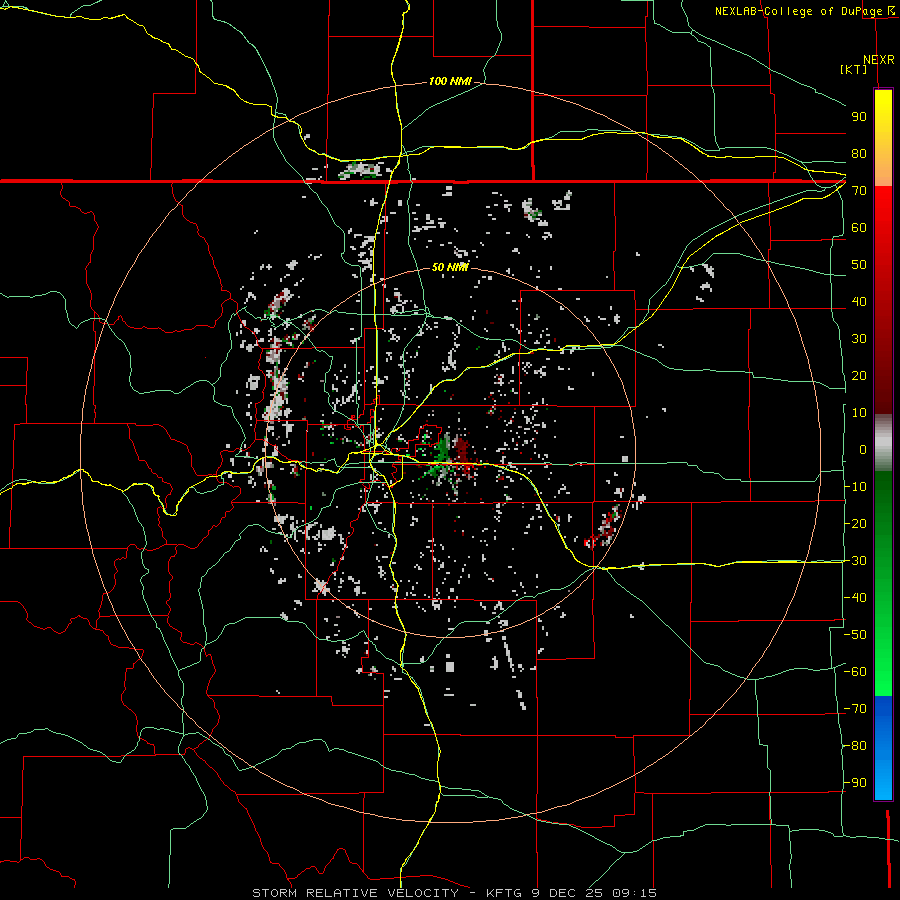Screen dimensions: 900x900
Task: Click the -20 scale label
Action: pos(855,523)
